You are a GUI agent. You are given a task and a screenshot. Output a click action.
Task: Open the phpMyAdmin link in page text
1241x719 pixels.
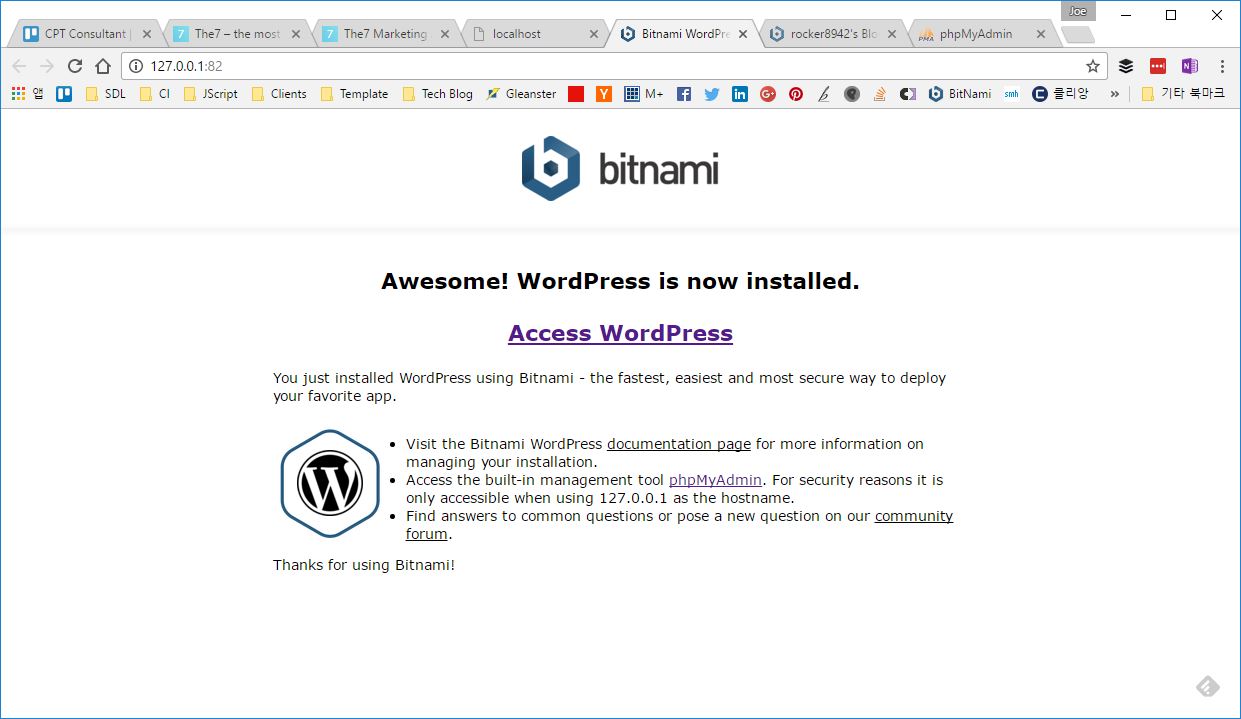(x=715, y=480)
